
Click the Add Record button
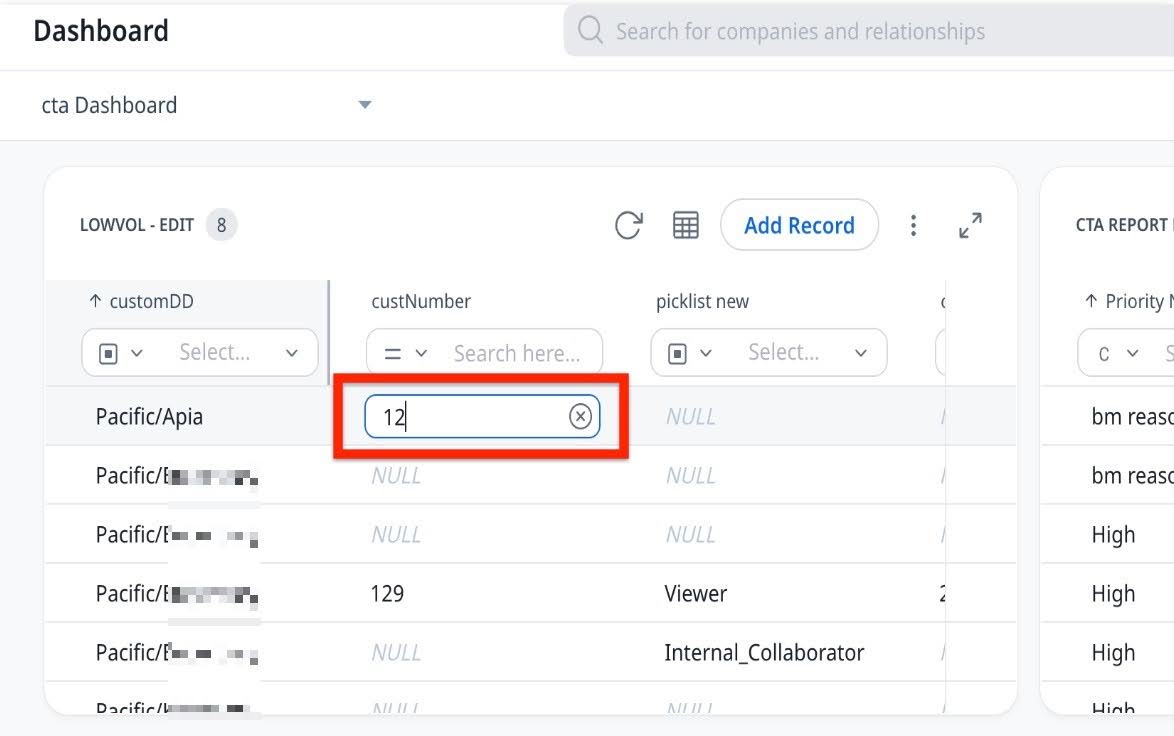(x=798, y=225)
